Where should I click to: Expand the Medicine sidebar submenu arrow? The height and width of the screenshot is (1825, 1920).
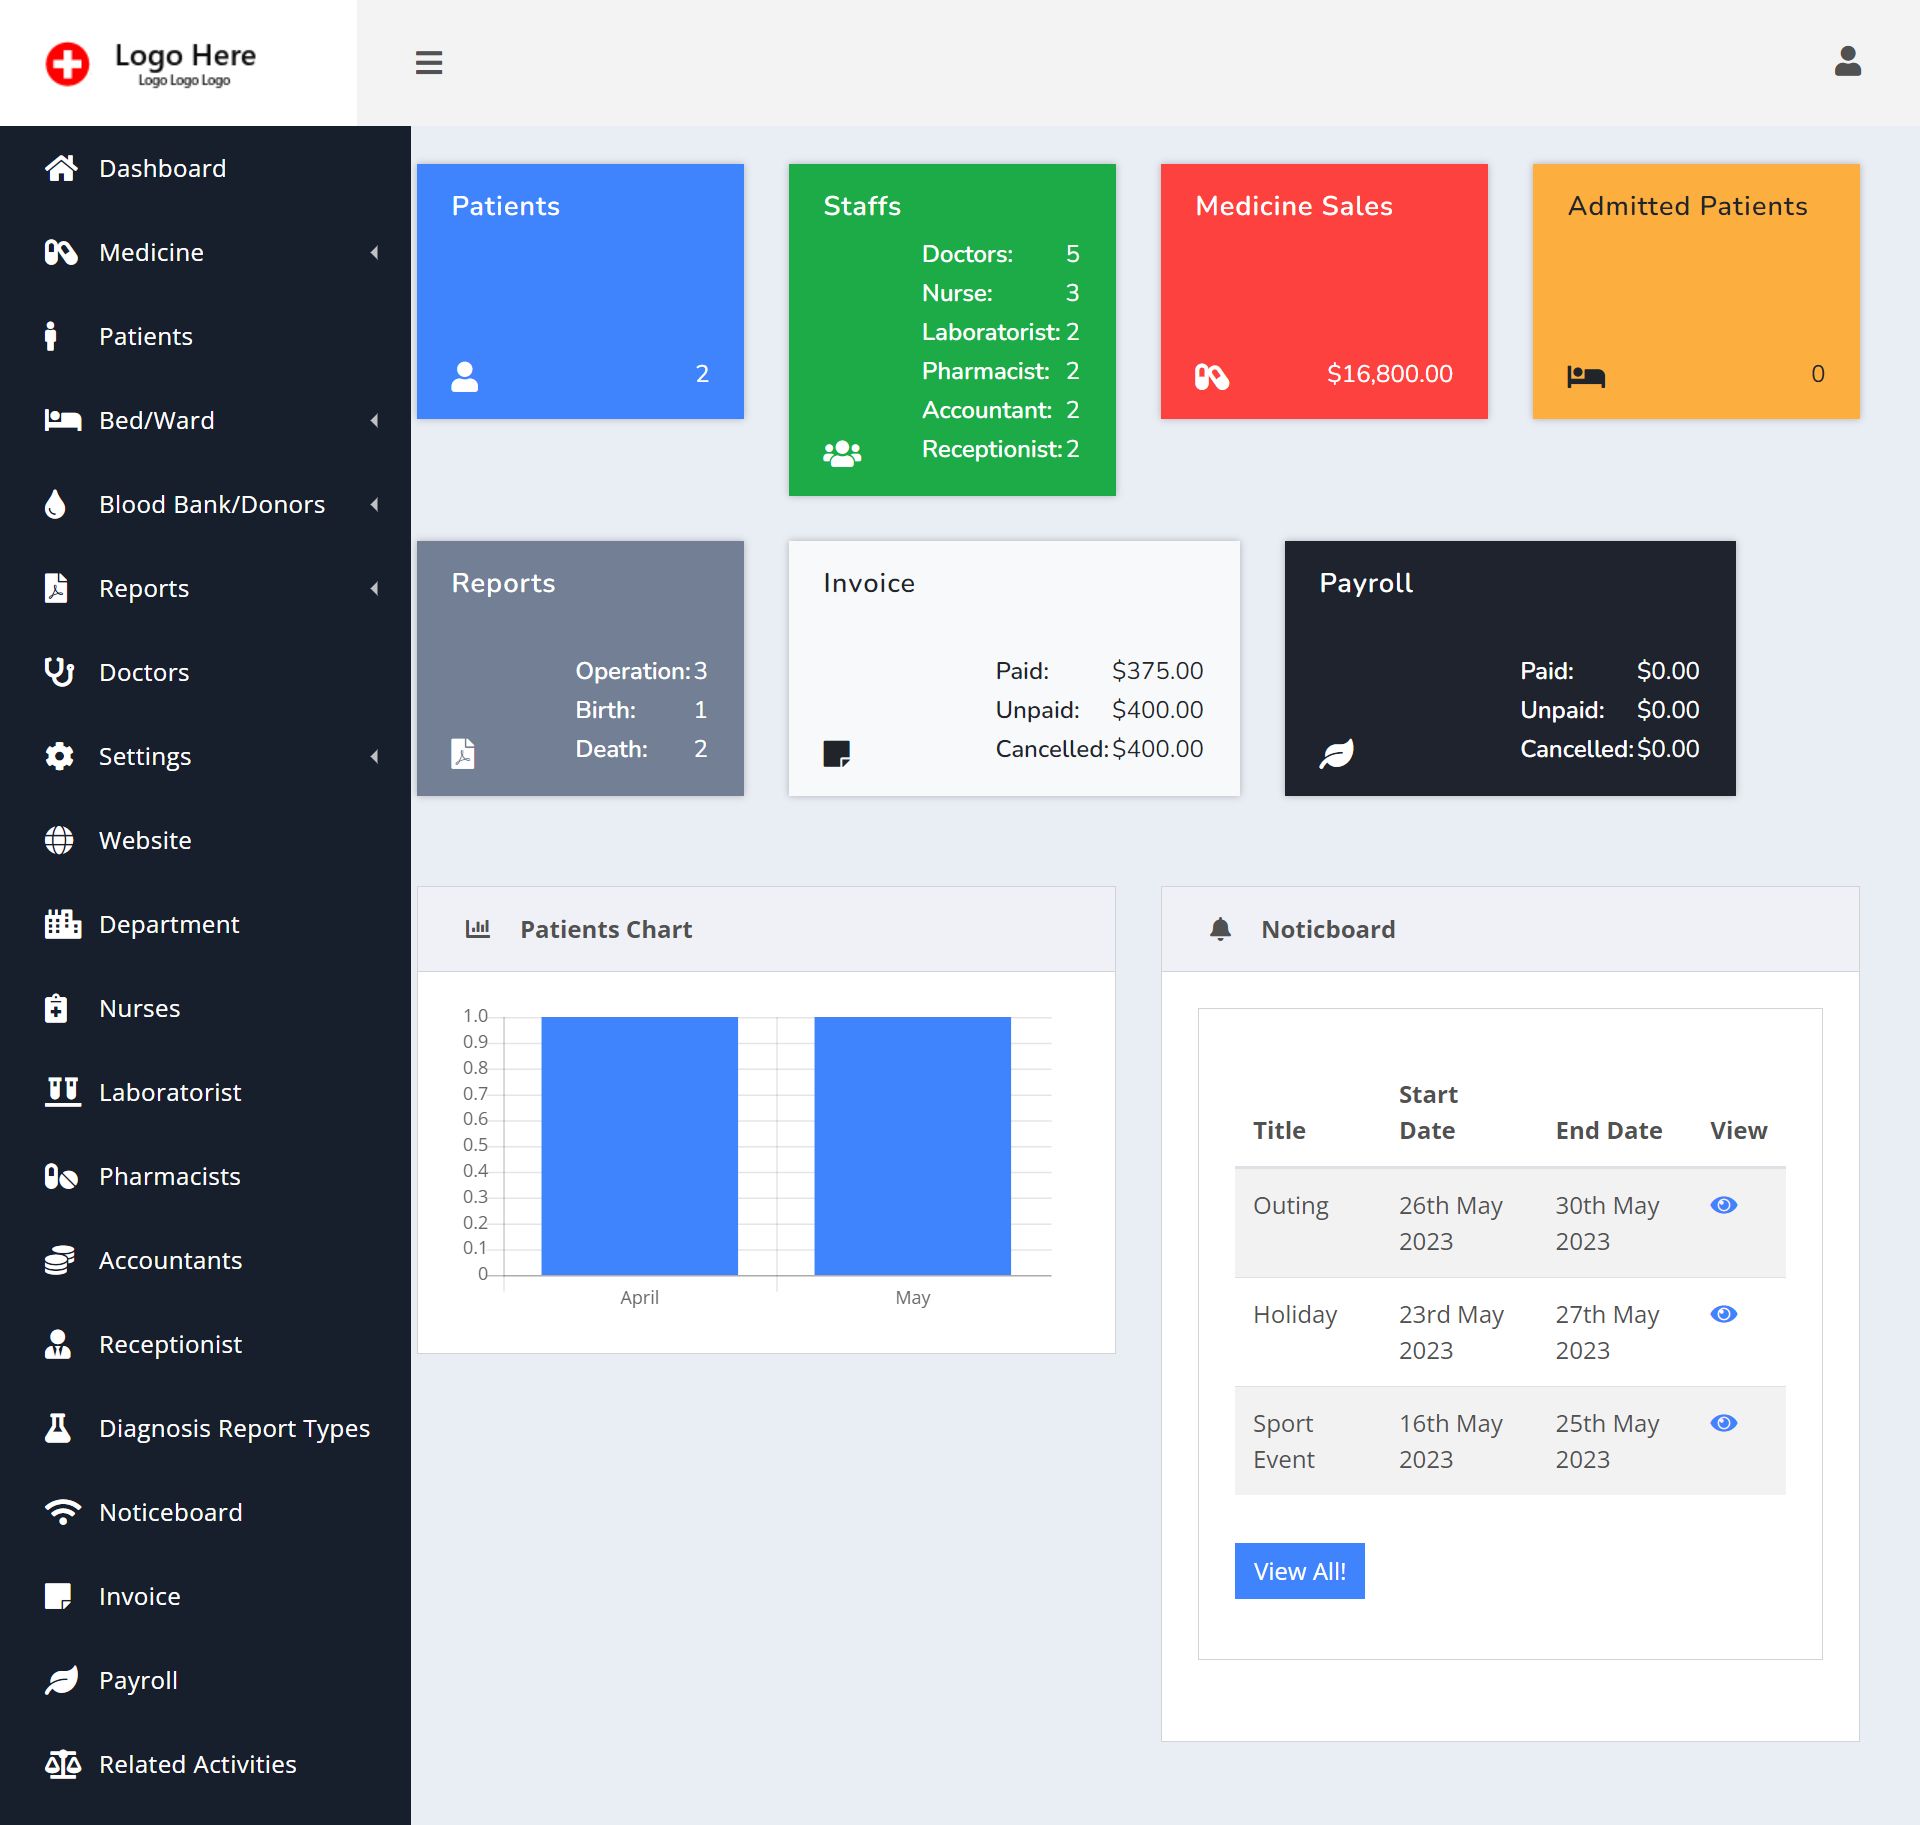point(375,253)
